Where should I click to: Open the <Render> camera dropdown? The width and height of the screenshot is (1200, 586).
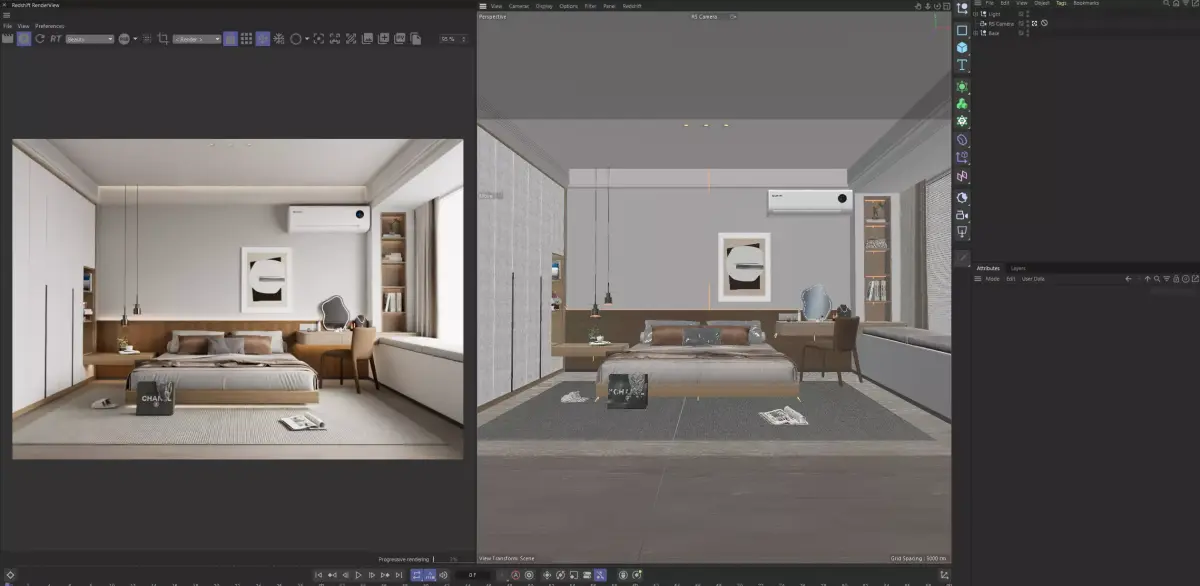(x=197, y=38)
